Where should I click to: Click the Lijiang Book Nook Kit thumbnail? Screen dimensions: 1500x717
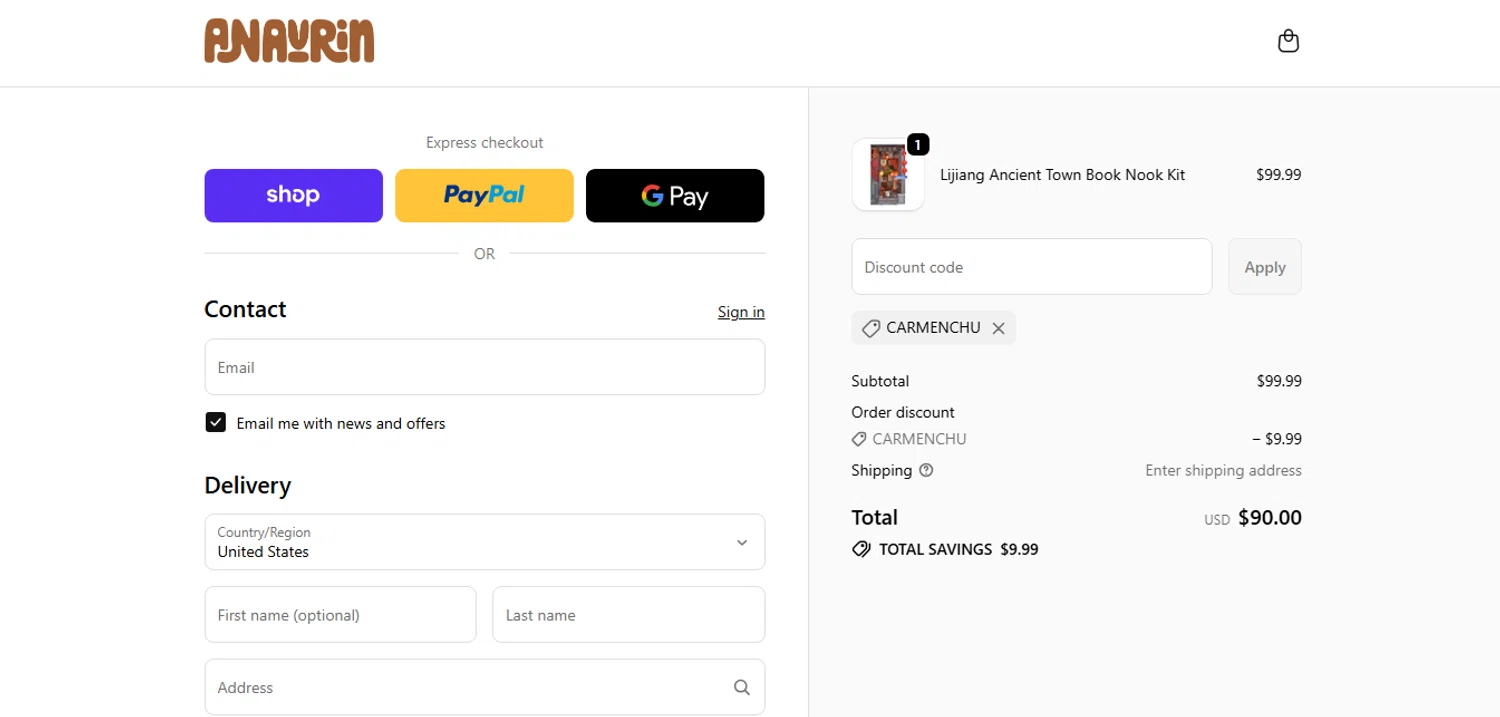888,175
